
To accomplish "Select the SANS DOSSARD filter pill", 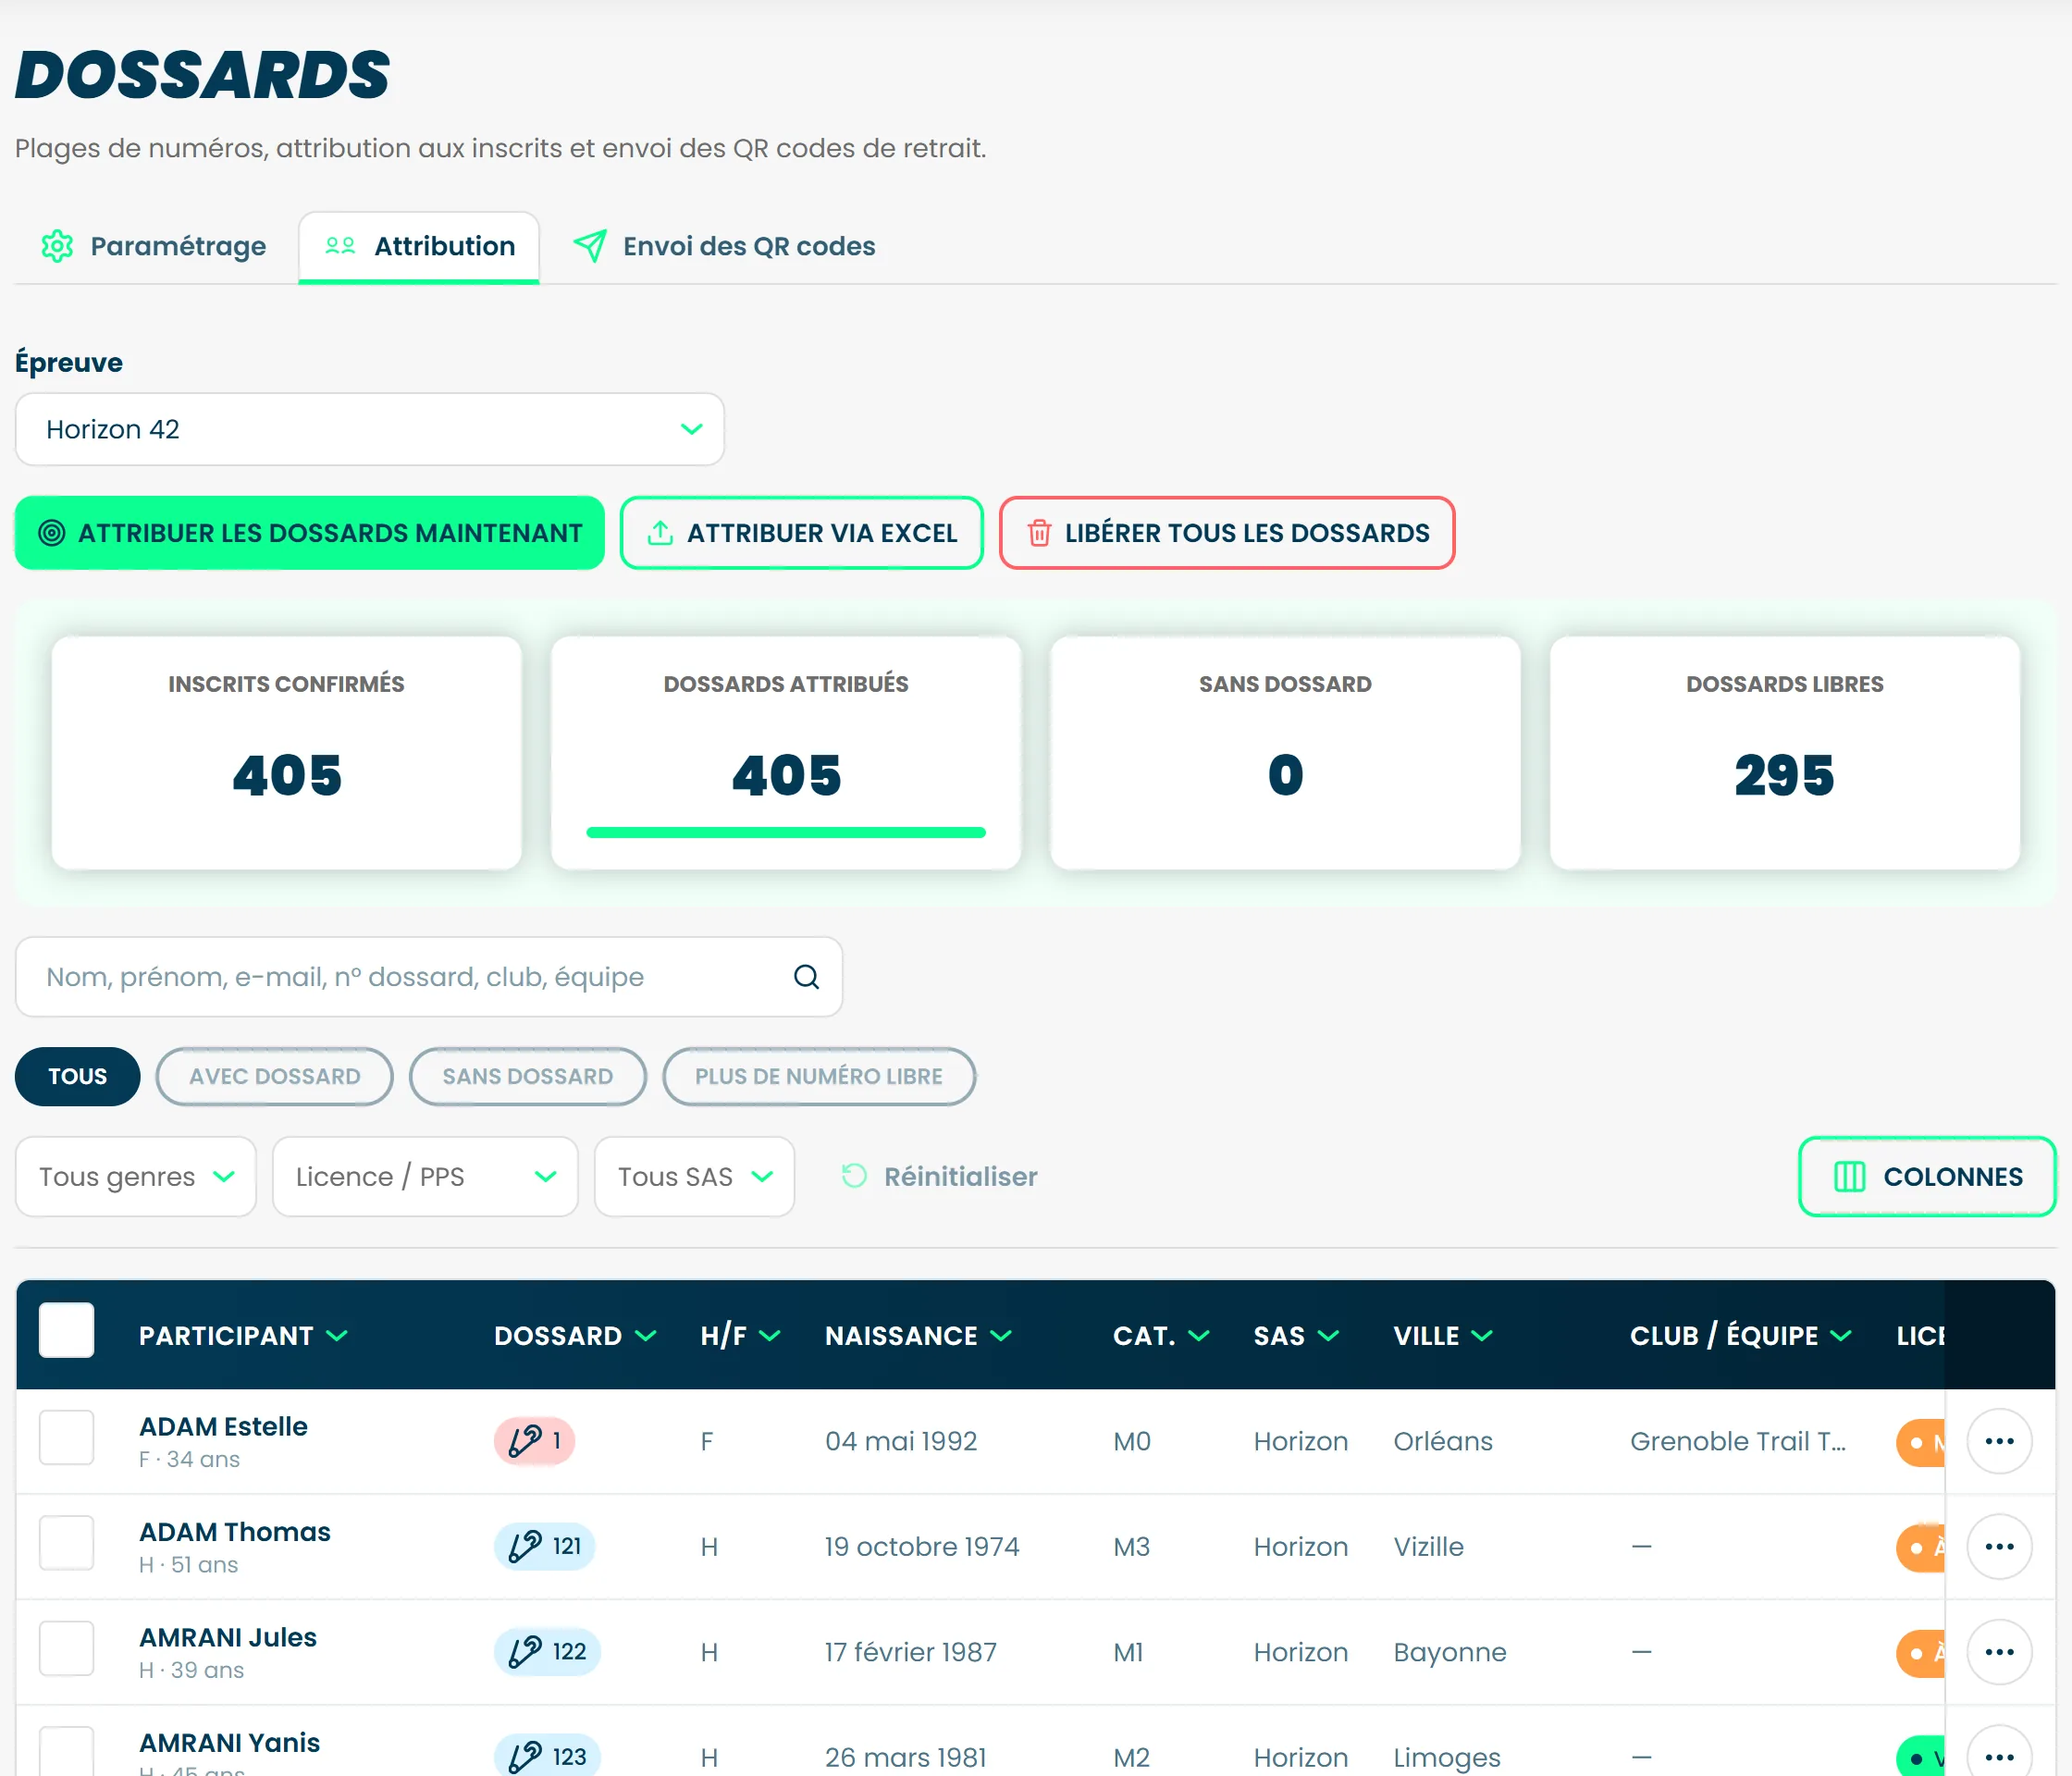I will [x=528, y=1076].
